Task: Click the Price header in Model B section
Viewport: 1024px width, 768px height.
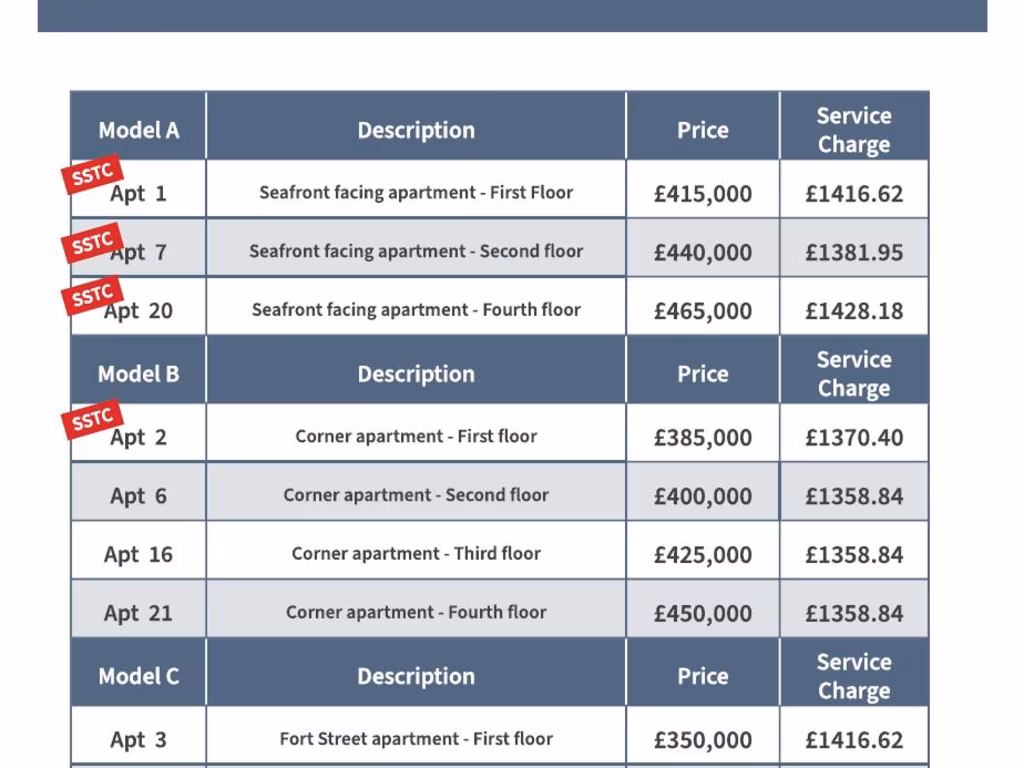Action: 702,374
